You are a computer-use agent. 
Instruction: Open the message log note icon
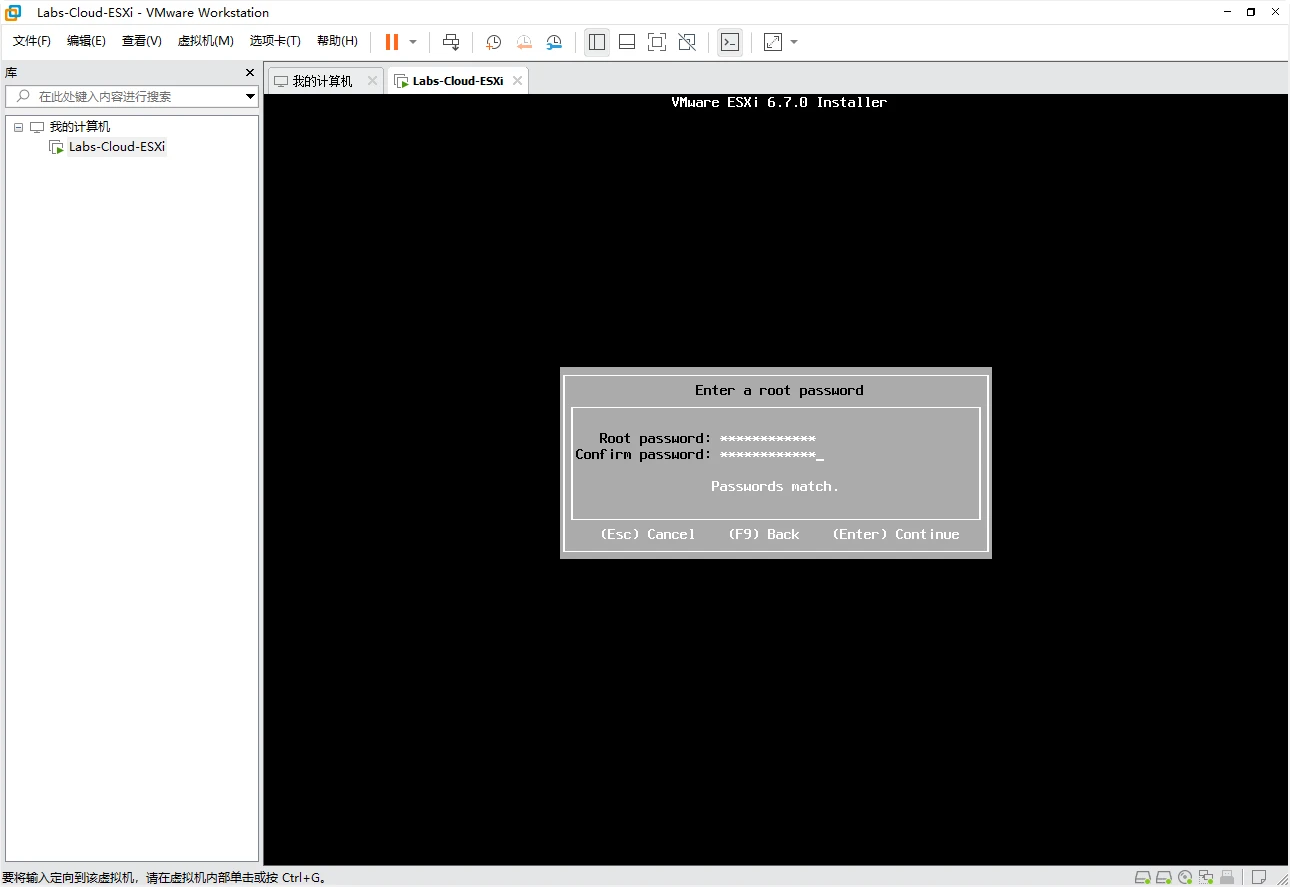pos(1258,877)
